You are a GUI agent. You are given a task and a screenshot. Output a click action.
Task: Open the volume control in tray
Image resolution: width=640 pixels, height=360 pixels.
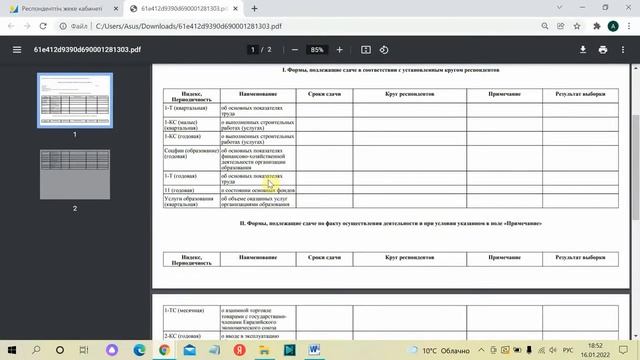pyautogui.click(x=553, y=350)
